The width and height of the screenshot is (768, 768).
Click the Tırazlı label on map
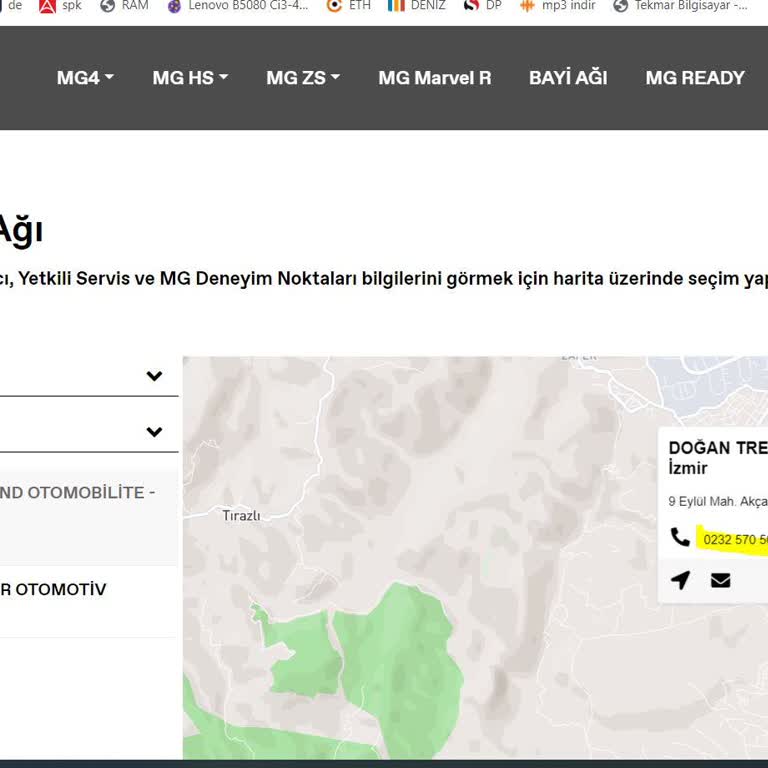pos(241,515)
